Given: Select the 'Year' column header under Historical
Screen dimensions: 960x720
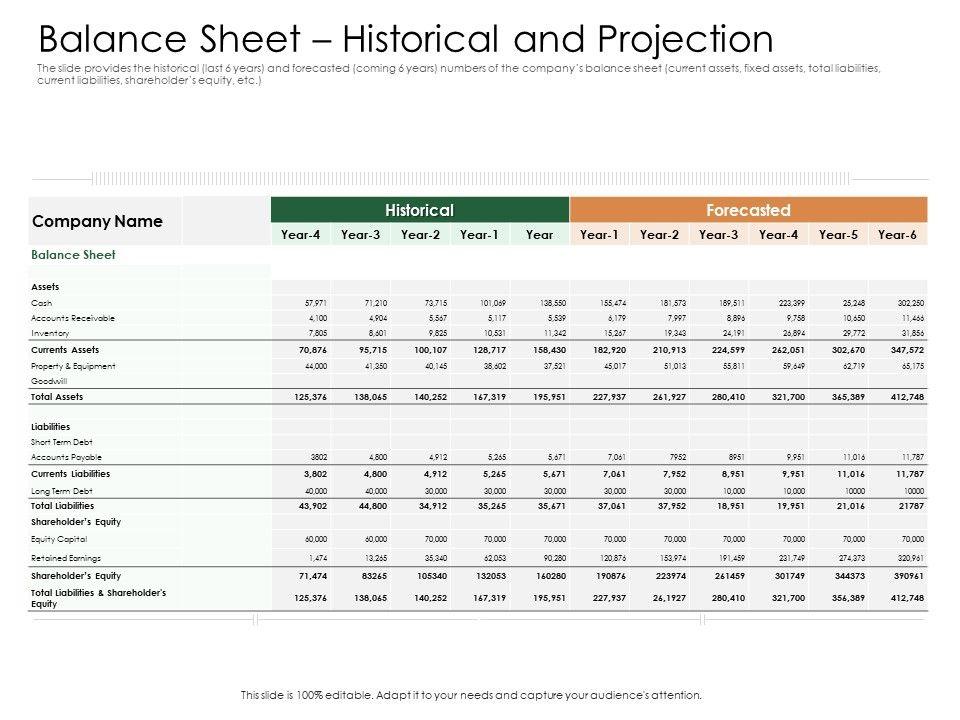Looking at the screenshot, I should pyautogui.click(x=539, y=234).
